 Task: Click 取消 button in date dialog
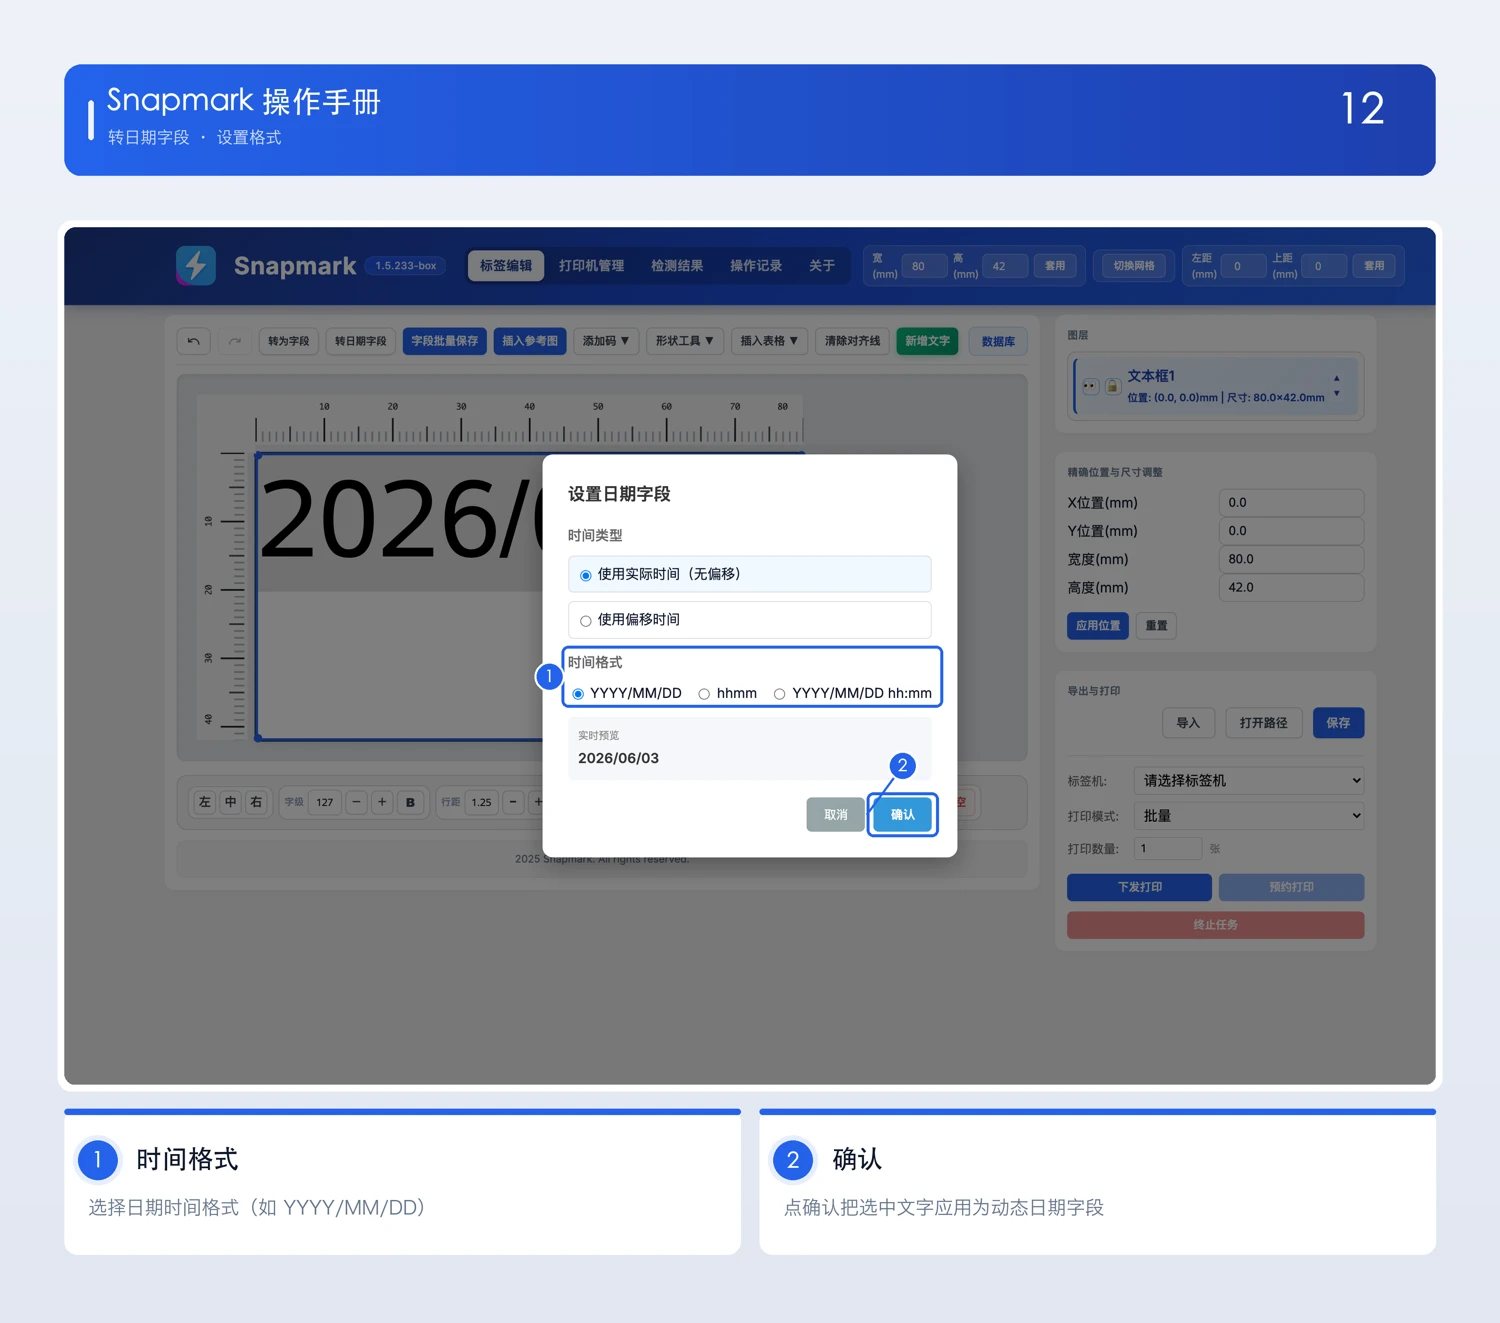[835, 814]
